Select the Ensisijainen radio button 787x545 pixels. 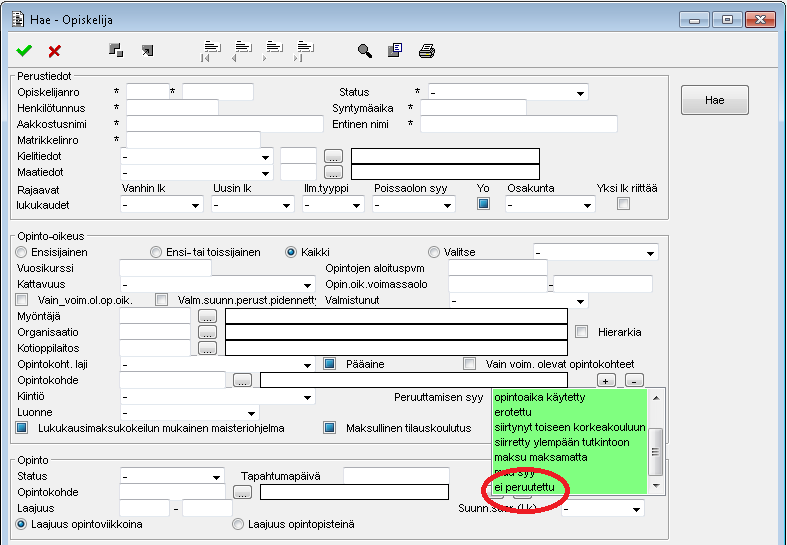[x=21, y=252]
